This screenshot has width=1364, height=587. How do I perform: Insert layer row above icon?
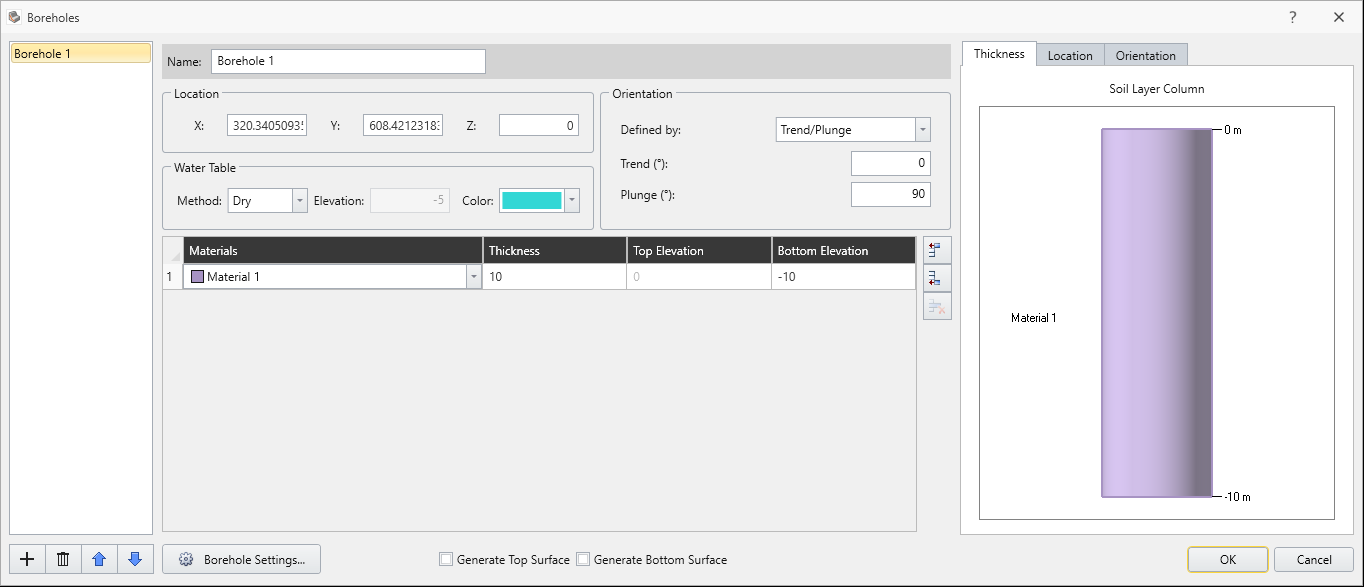coord(937,250)
